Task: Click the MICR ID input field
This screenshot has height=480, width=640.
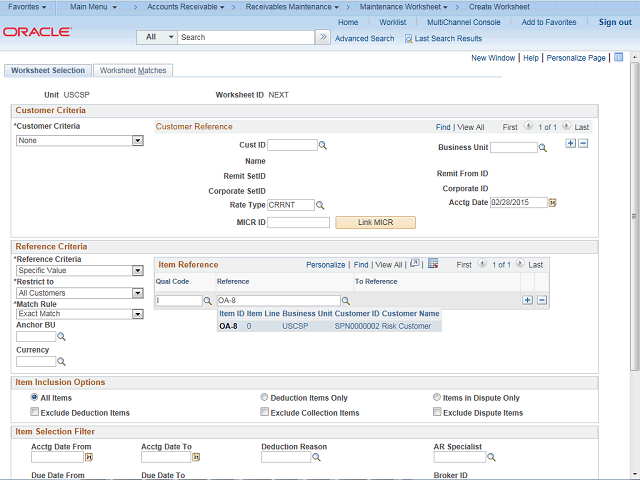Action: (x=298, y=222)
